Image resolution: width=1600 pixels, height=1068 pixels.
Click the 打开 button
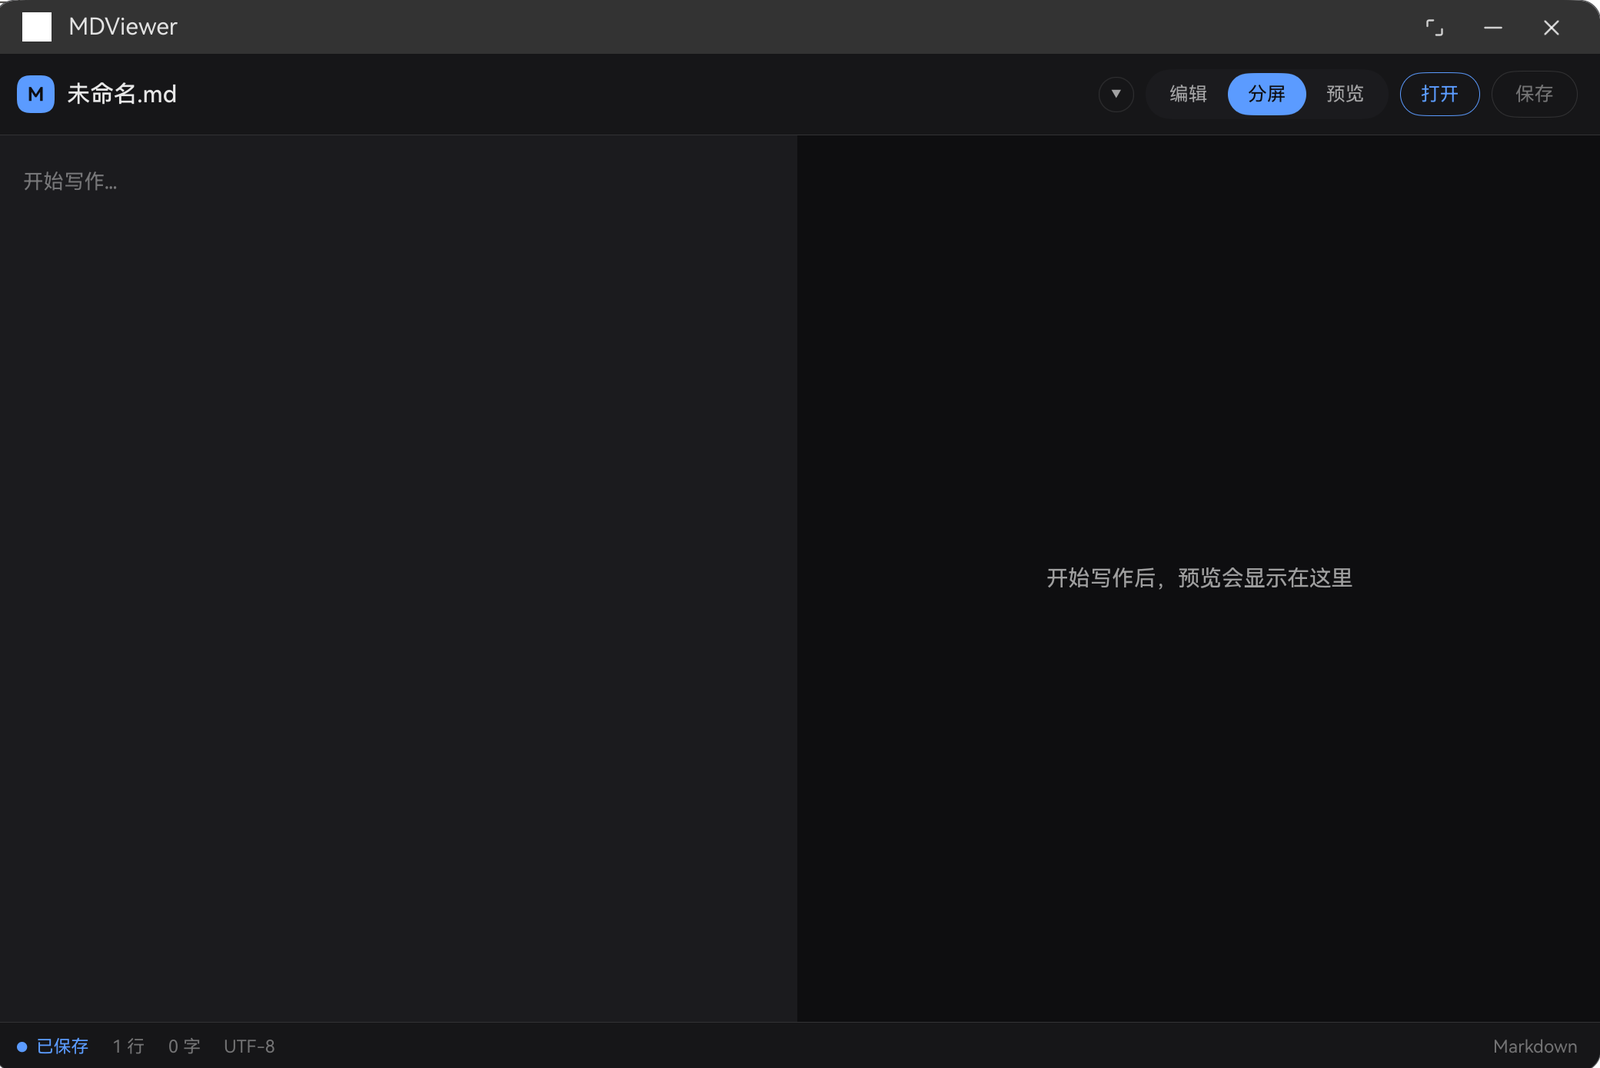point(1440,94)
